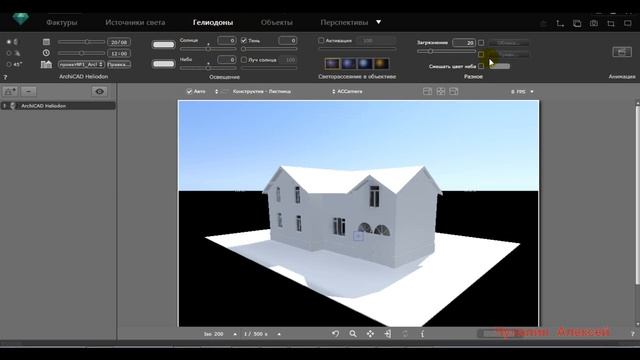
Task: Open the Объекты tab
Action: (x=276, y=22)
